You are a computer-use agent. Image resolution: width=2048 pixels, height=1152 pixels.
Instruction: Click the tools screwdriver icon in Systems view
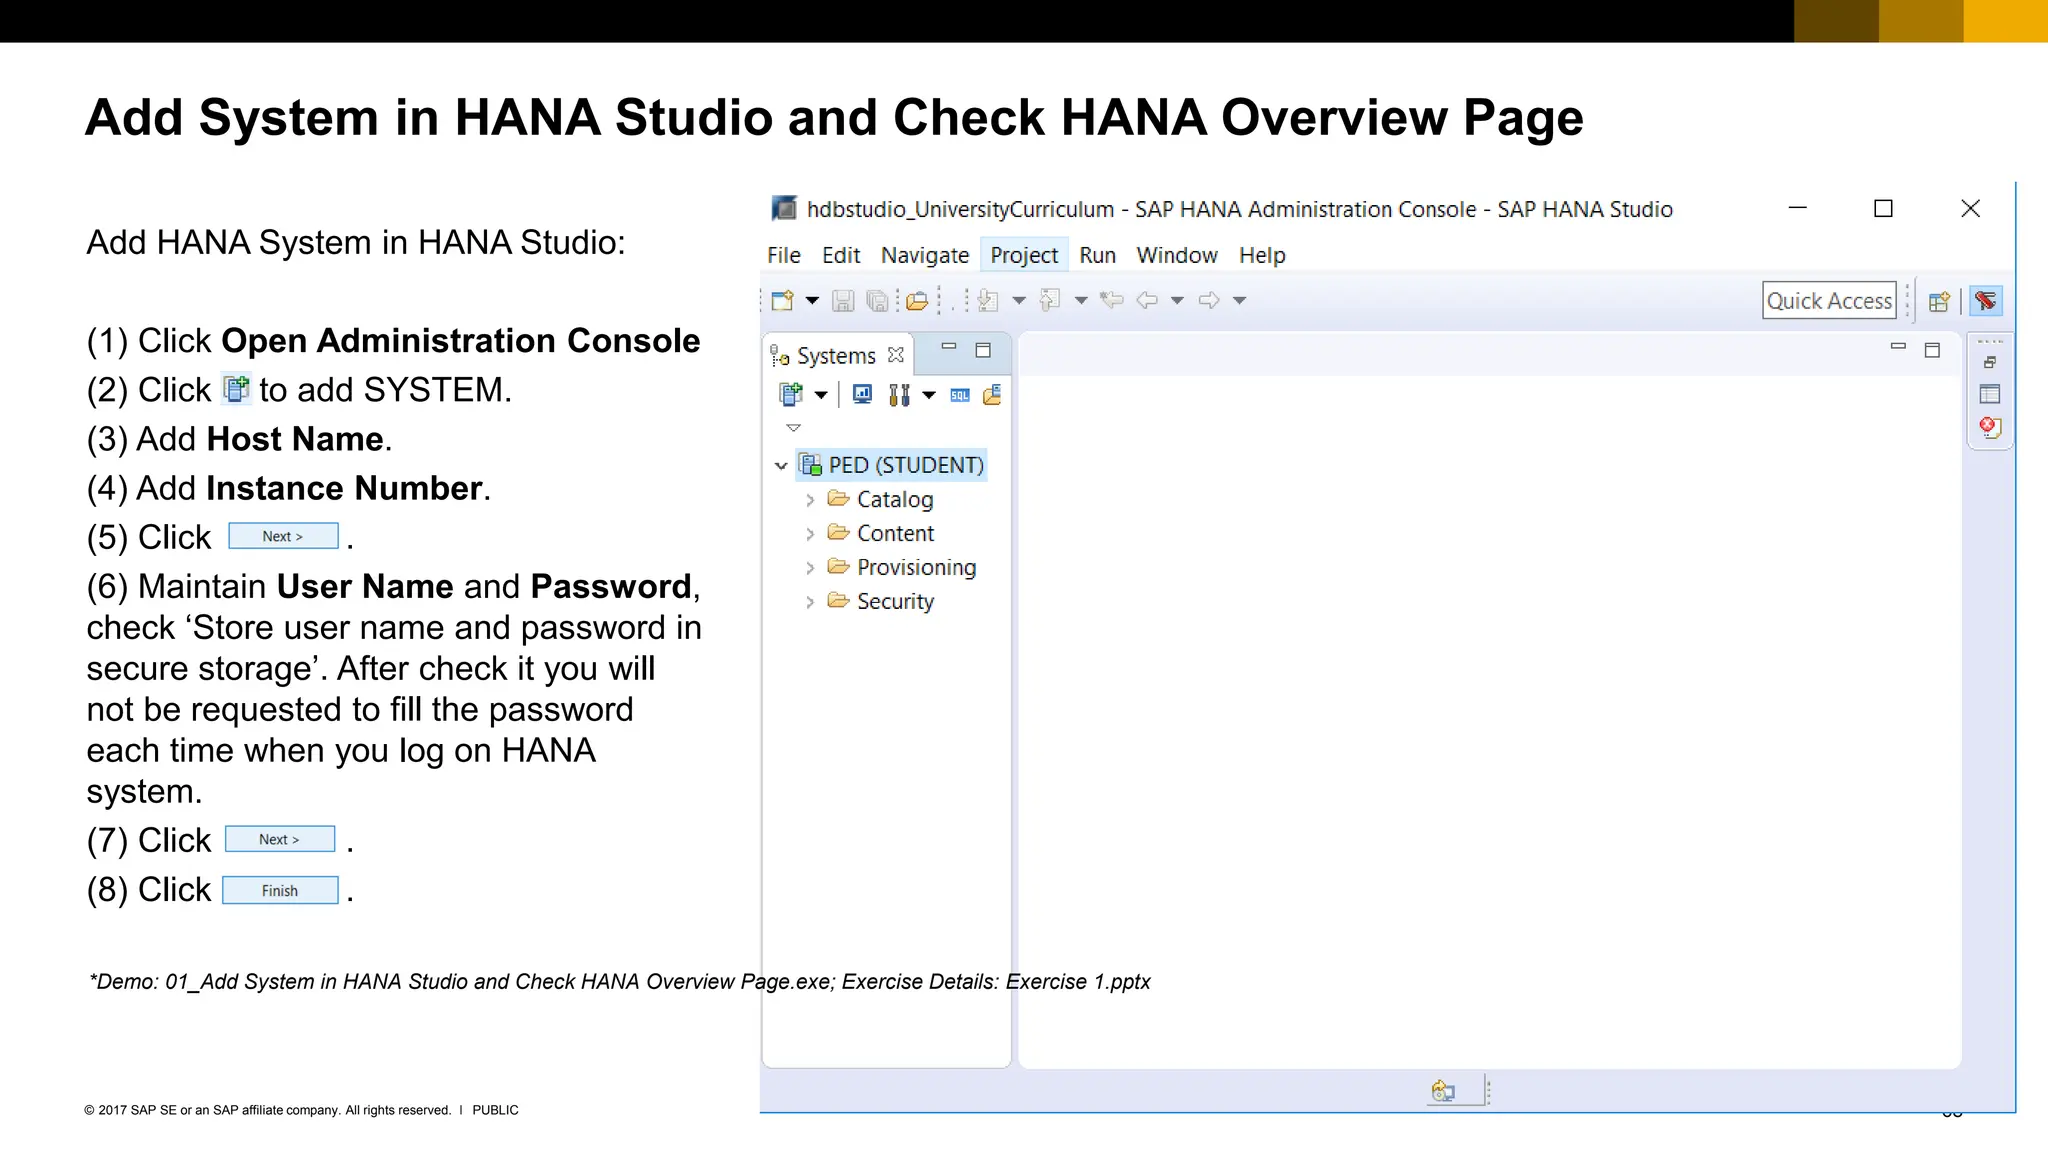pos(899,395)
